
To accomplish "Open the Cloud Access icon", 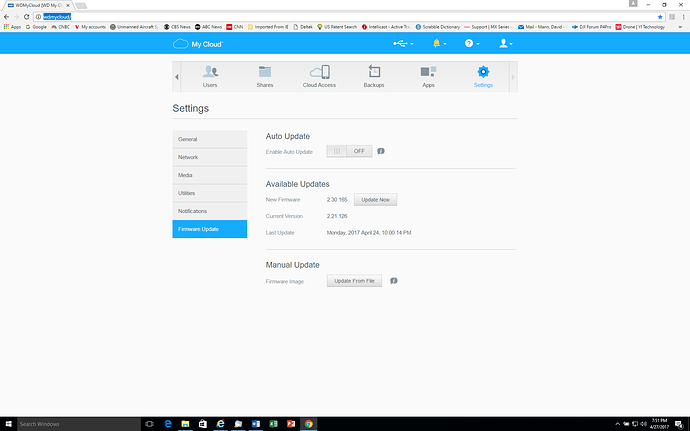I will click(319, 71).
